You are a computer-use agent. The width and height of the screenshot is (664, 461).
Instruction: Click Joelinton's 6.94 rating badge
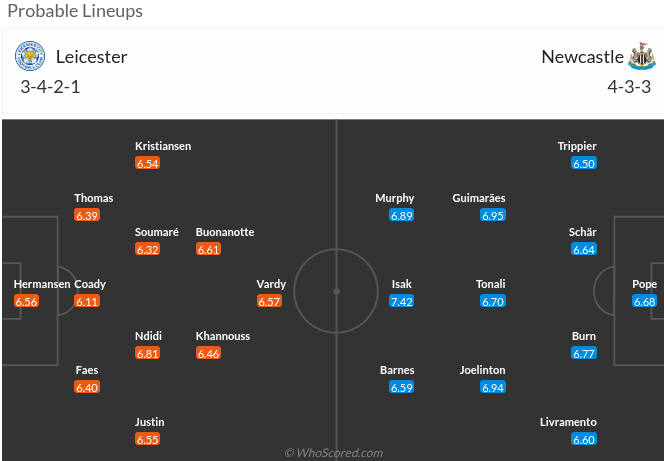pyautogui.click(x=491, y=387)
